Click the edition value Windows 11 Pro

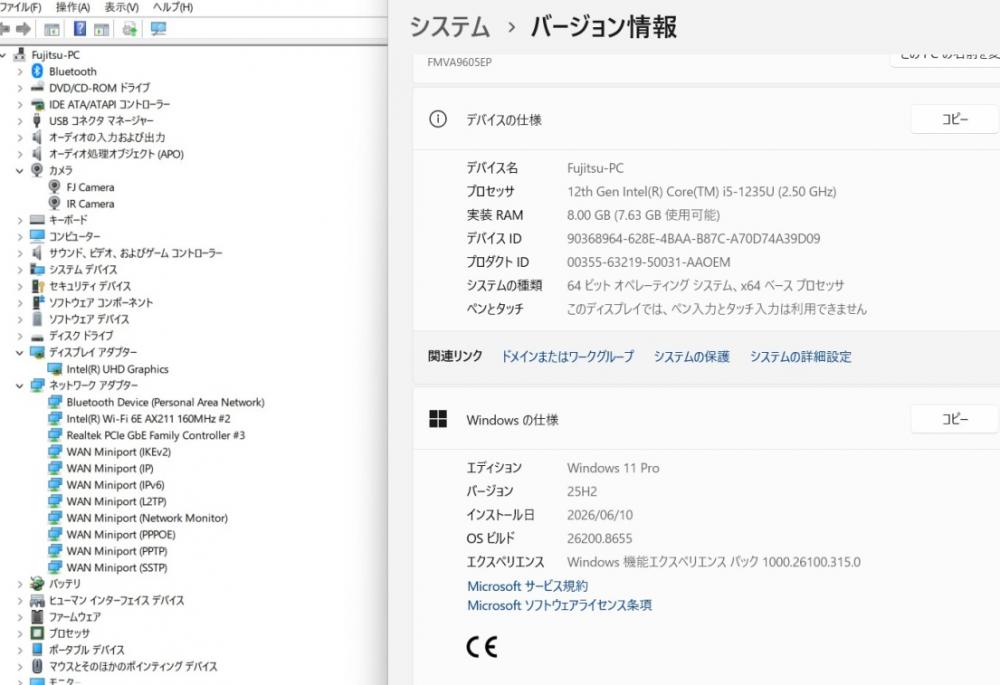pos(613,468)
